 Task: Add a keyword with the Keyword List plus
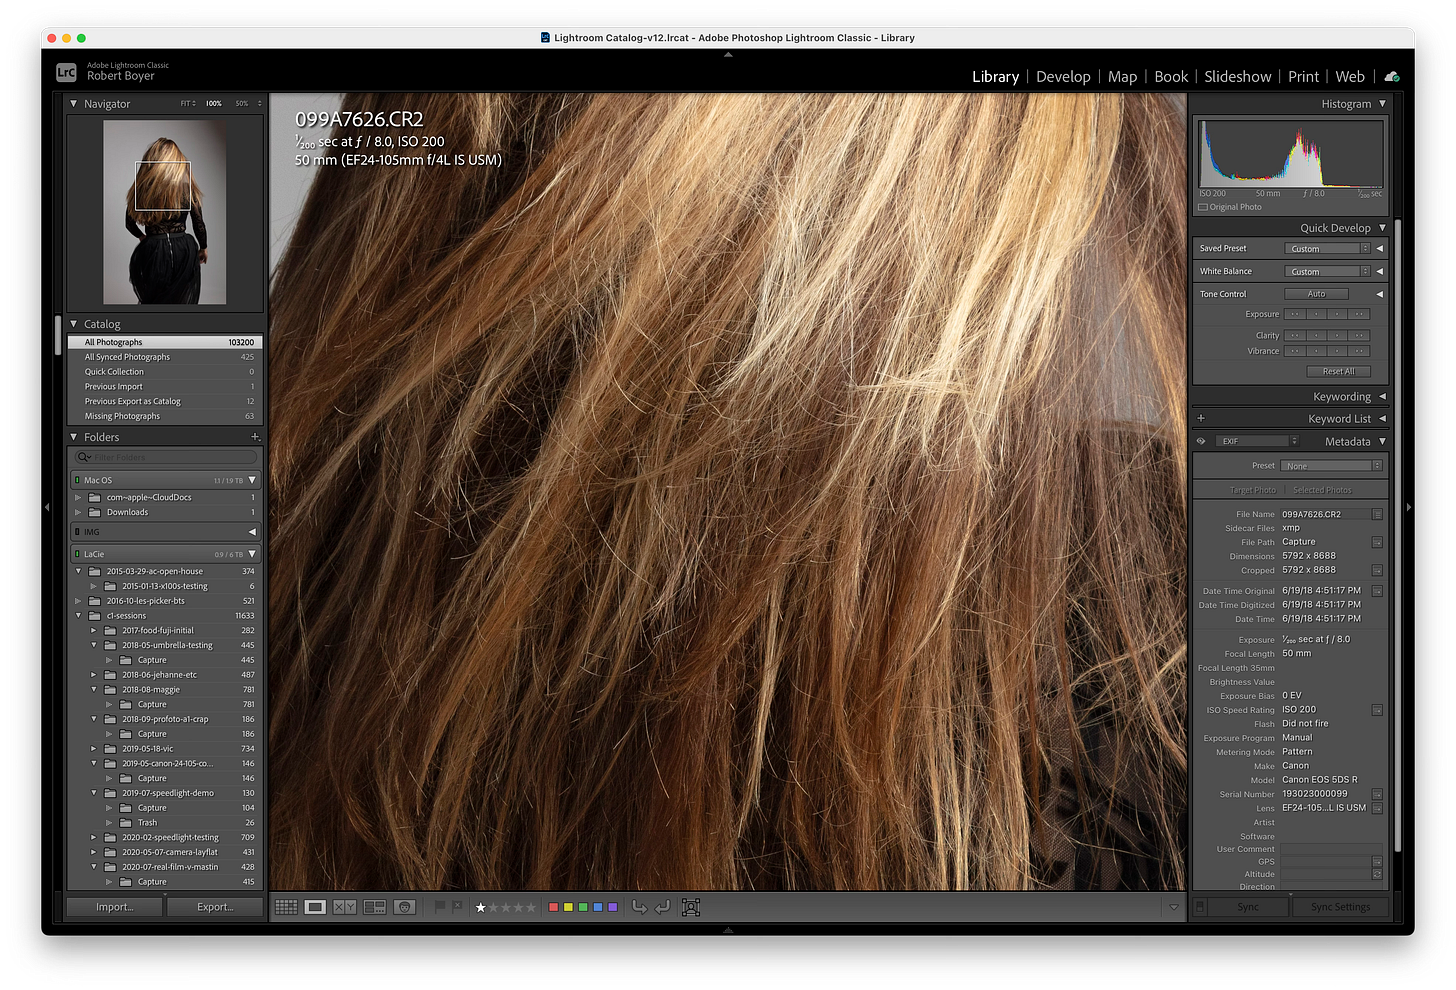pyautogui.click(x=1201, y=418)
